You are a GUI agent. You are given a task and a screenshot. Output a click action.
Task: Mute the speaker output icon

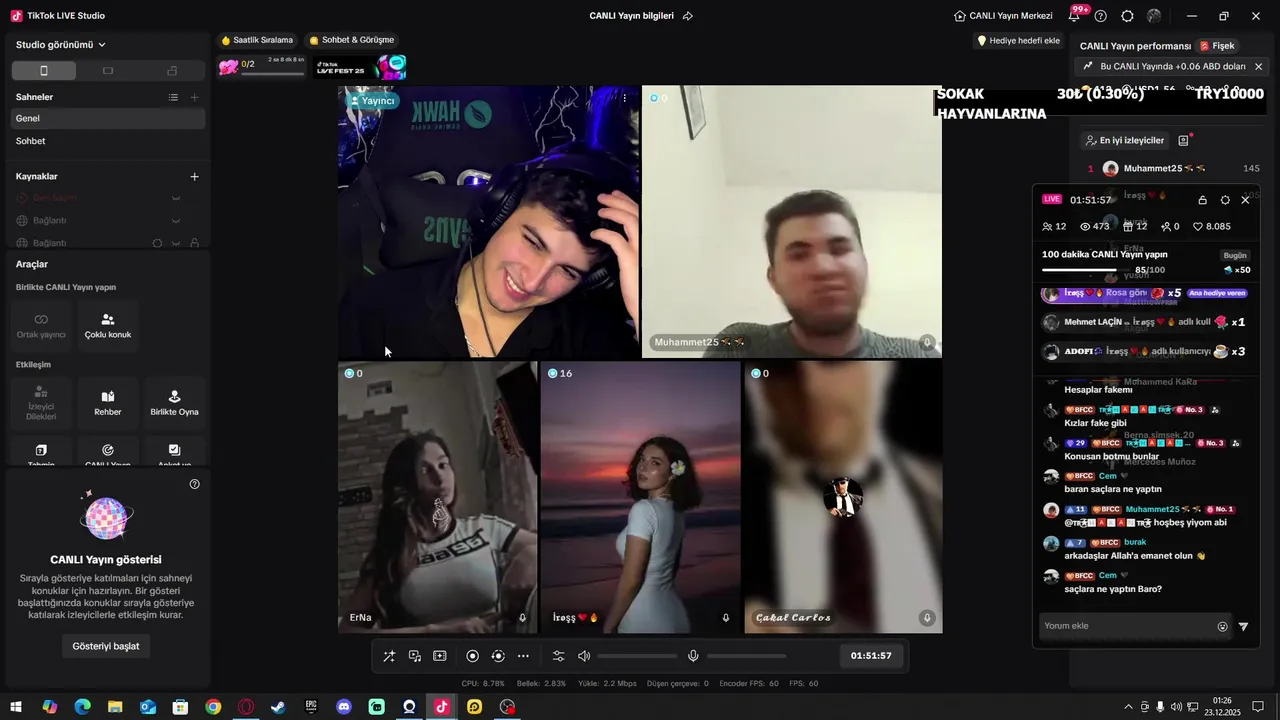click(584, 656)
